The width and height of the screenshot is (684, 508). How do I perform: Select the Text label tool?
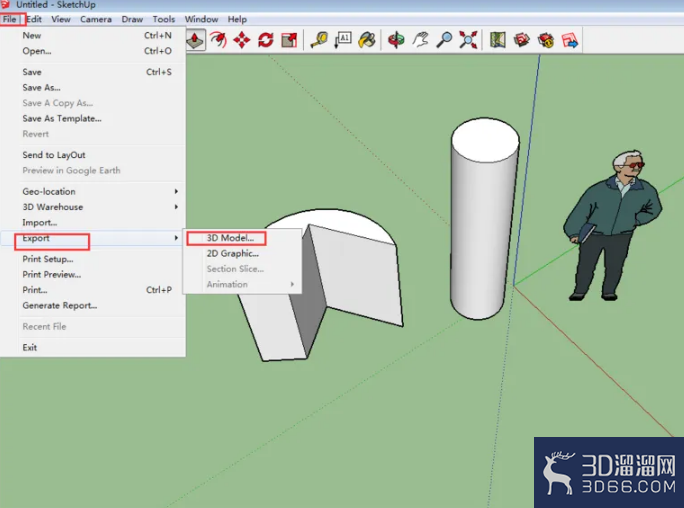[343, 40]
